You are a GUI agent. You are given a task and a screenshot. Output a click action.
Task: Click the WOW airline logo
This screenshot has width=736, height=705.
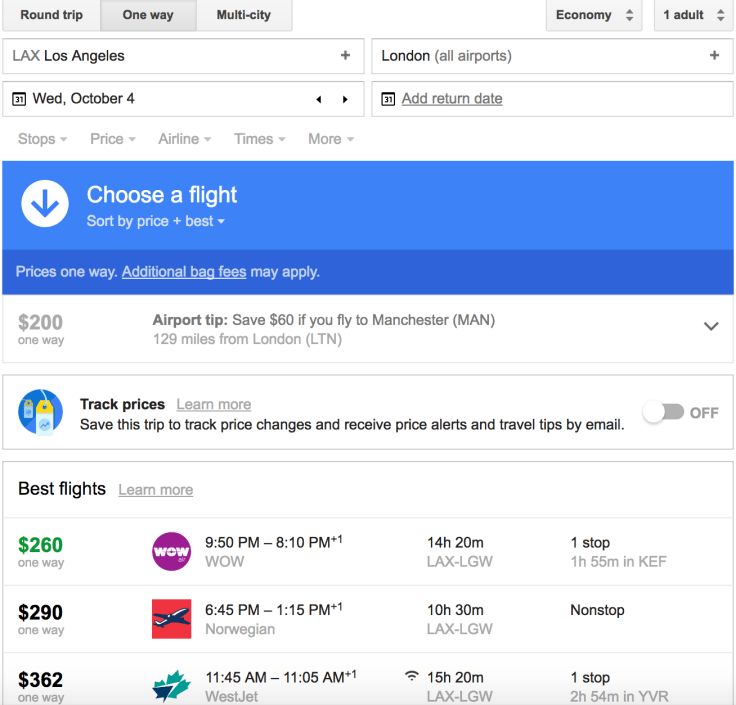(x=171, y=551)
